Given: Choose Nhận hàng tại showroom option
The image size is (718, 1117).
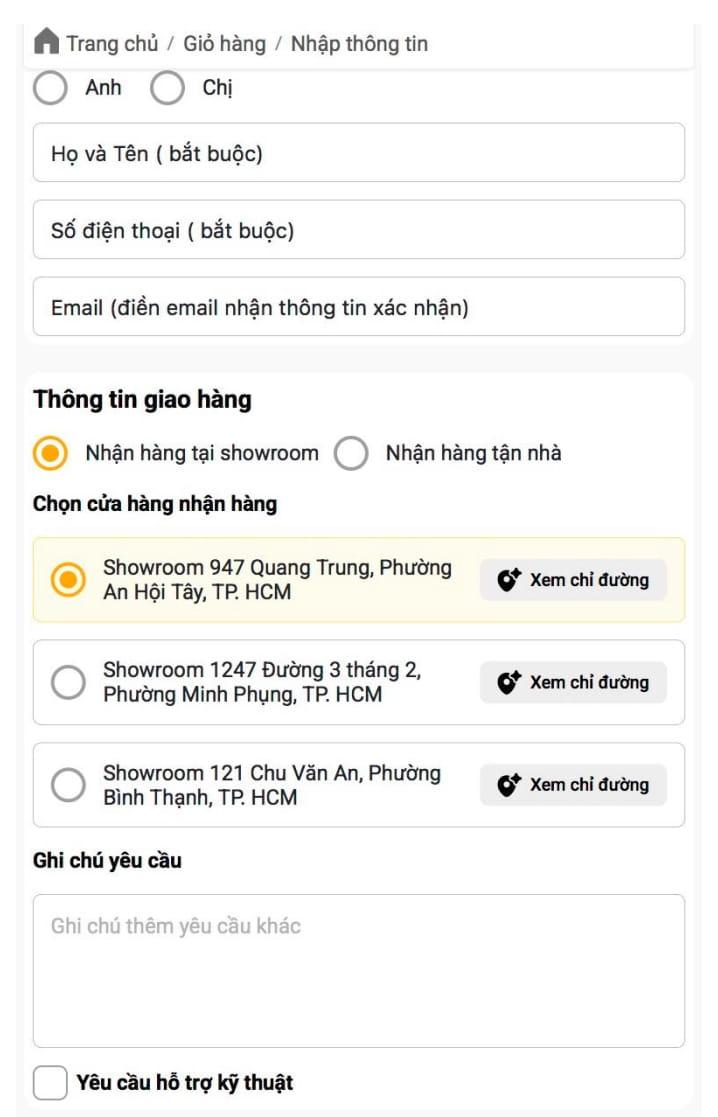Looking at the screenshot, I should pos(51,453).
